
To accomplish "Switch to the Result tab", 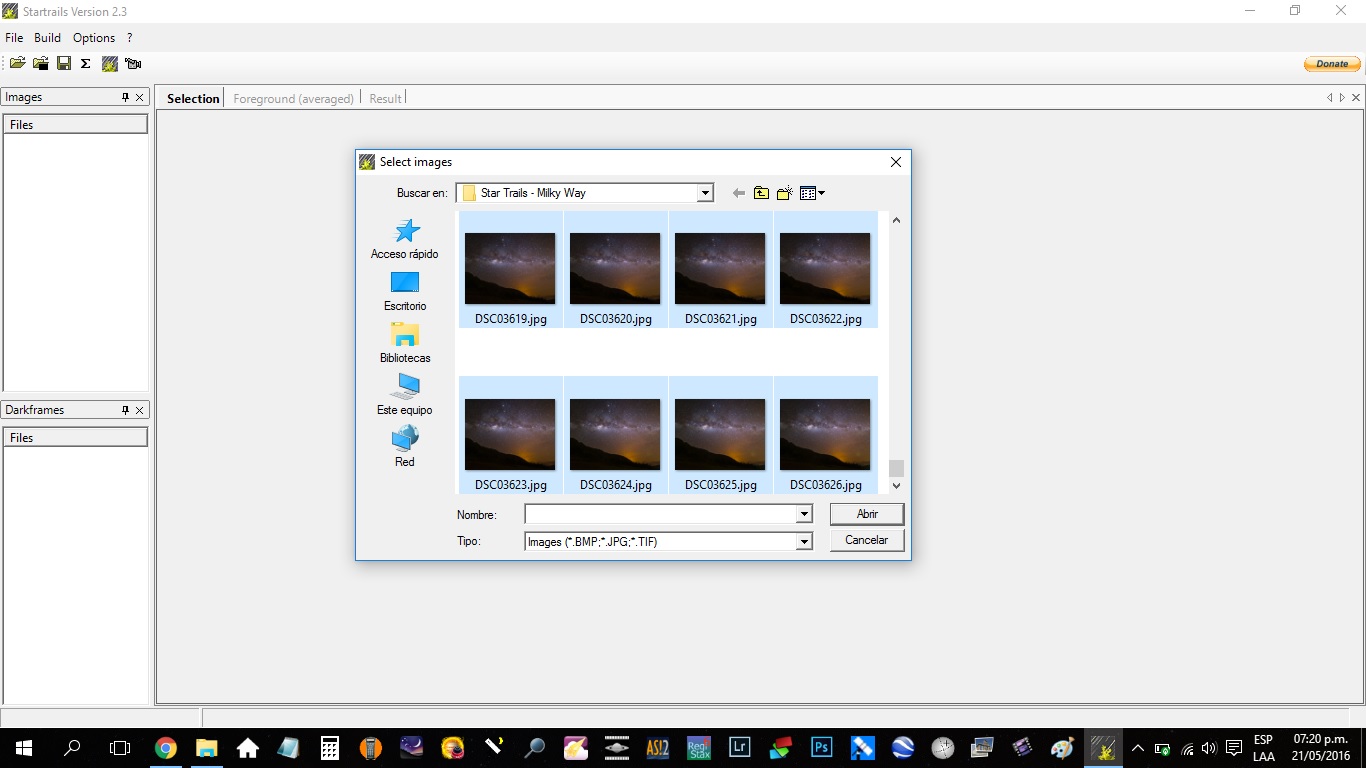I will 385,98.
